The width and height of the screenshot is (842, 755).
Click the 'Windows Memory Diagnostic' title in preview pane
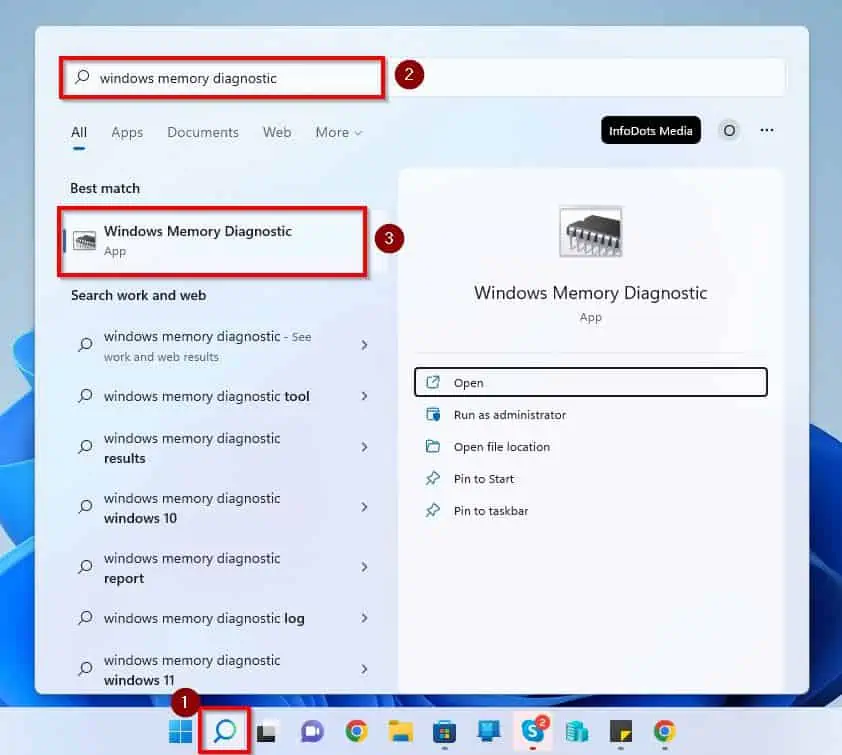click(x=590, y=293)
